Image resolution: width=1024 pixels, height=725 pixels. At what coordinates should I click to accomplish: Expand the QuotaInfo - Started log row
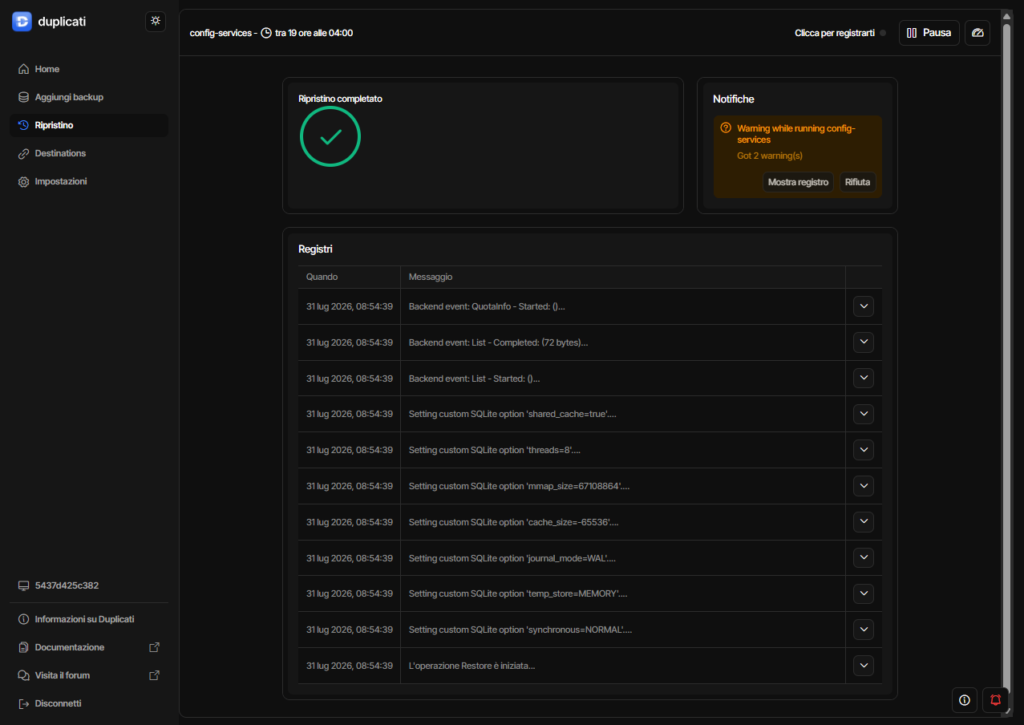pyautogui.click(x=863, y=306)
